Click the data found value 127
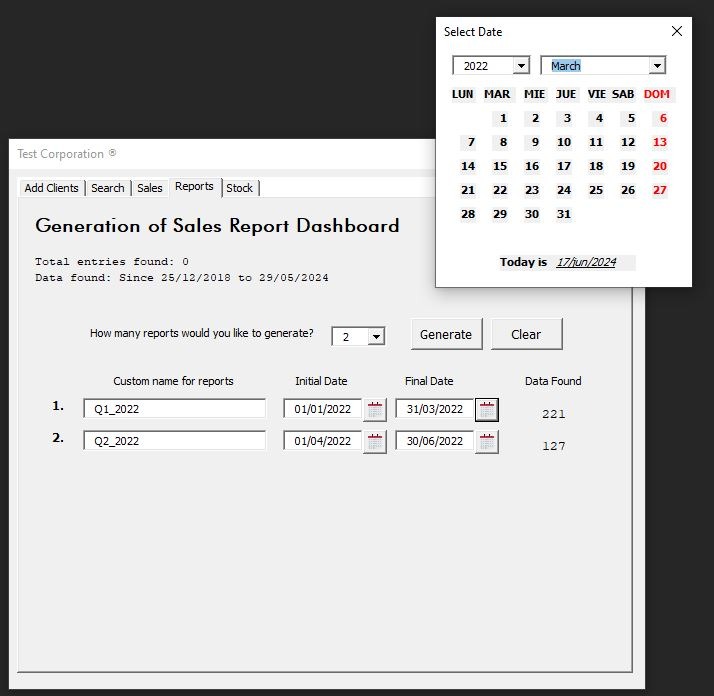Screen dimensions: 714x696 coord(554,446)
